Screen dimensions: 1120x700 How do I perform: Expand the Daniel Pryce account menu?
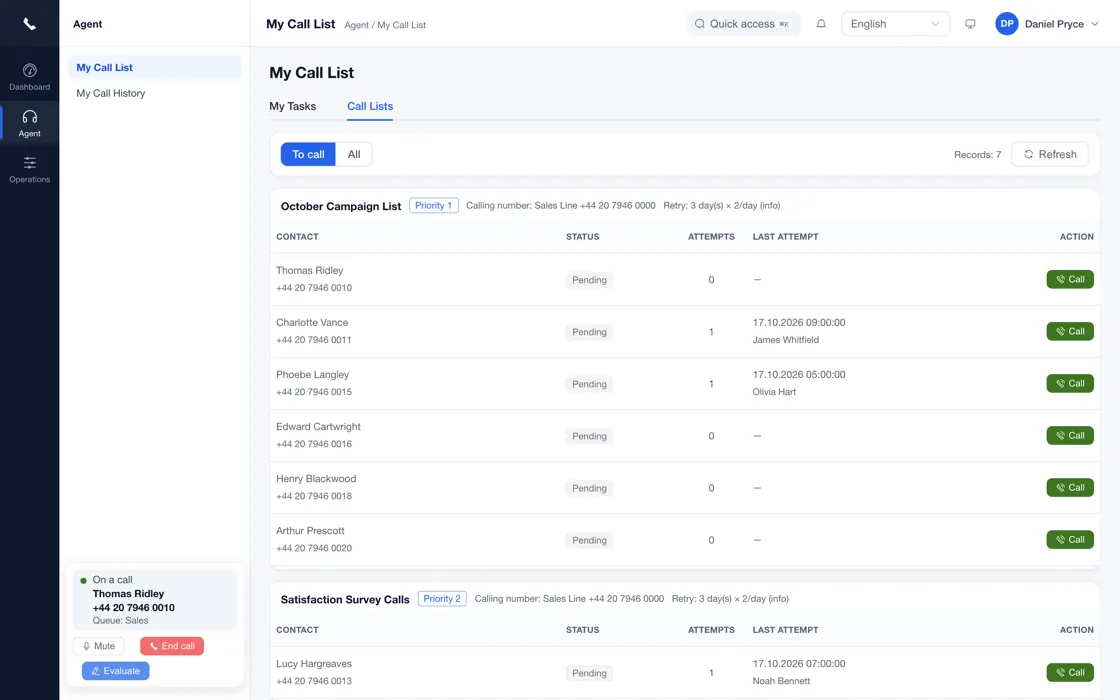coord(1061,24)
